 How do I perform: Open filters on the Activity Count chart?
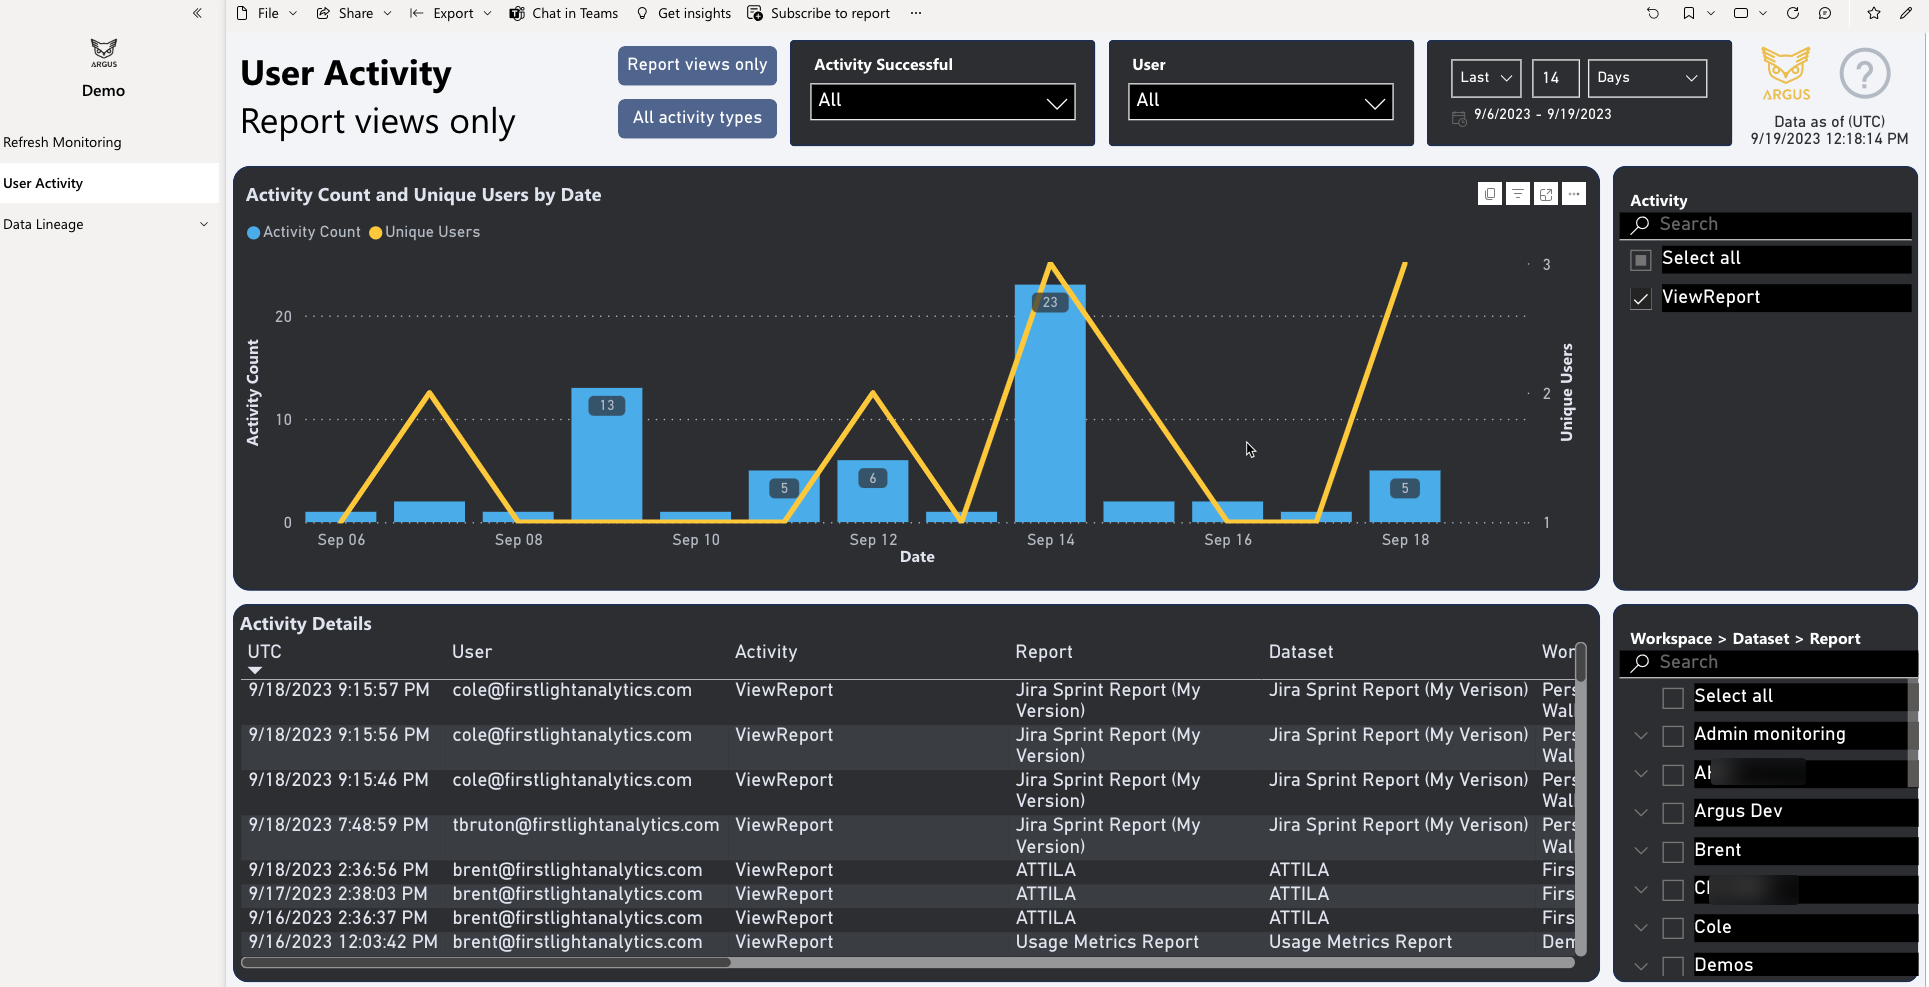tap(1517, 193)
